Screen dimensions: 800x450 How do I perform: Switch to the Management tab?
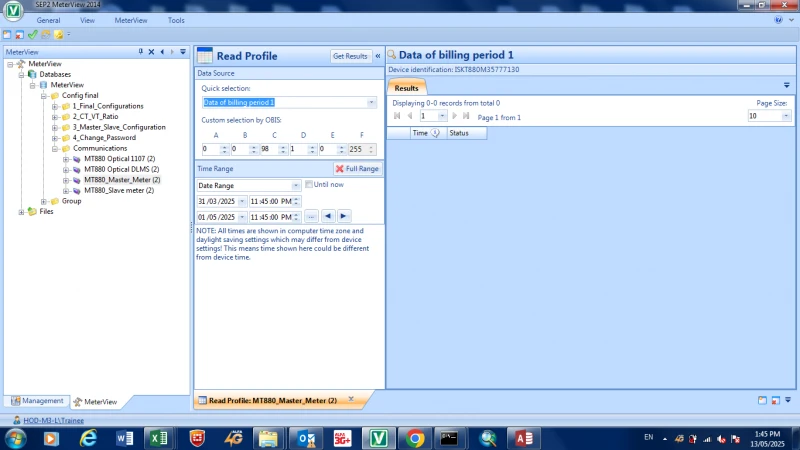tap(37, 401)
